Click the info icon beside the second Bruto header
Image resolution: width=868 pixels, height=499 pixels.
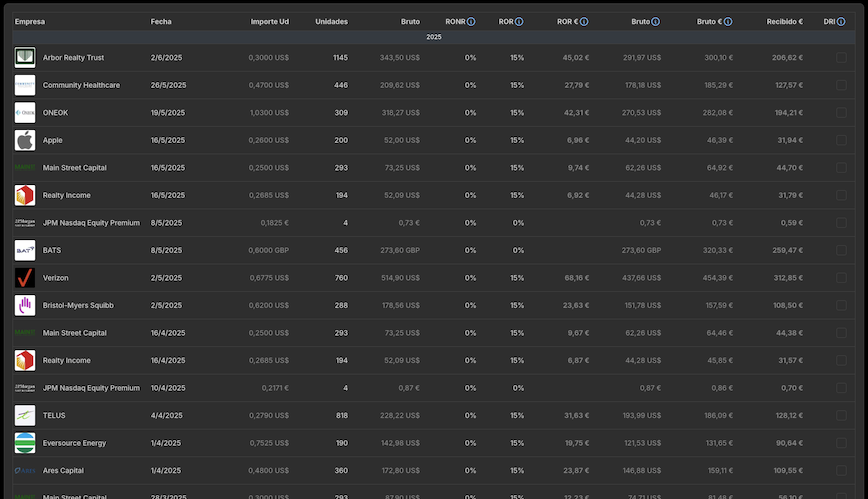coord(655,22)
